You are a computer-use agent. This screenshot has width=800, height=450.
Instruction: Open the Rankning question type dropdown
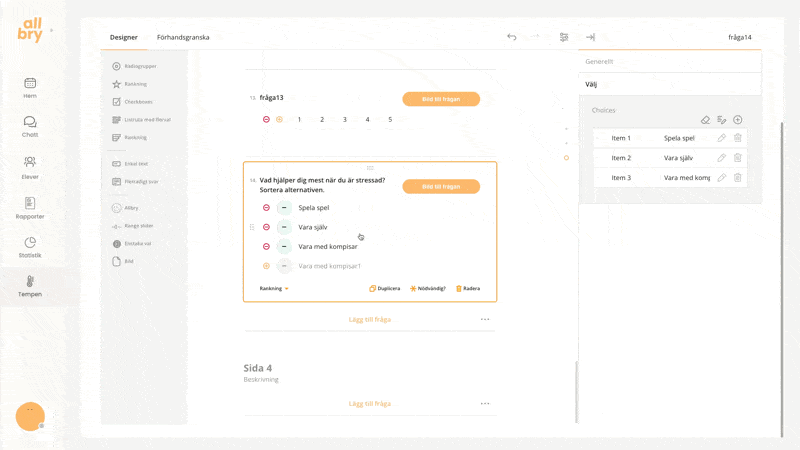274,288
